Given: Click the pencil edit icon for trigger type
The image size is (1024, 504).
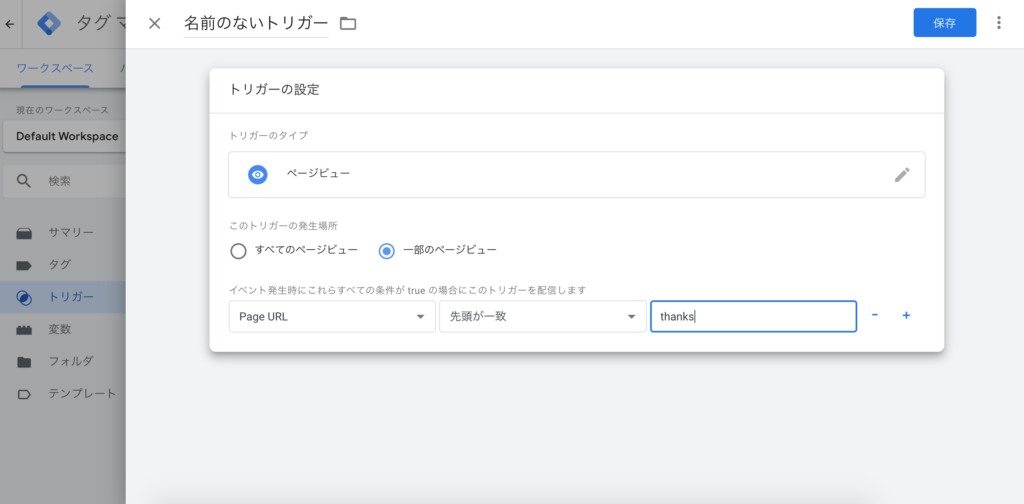Looking at the screenshot, I should tap(902, 175).
